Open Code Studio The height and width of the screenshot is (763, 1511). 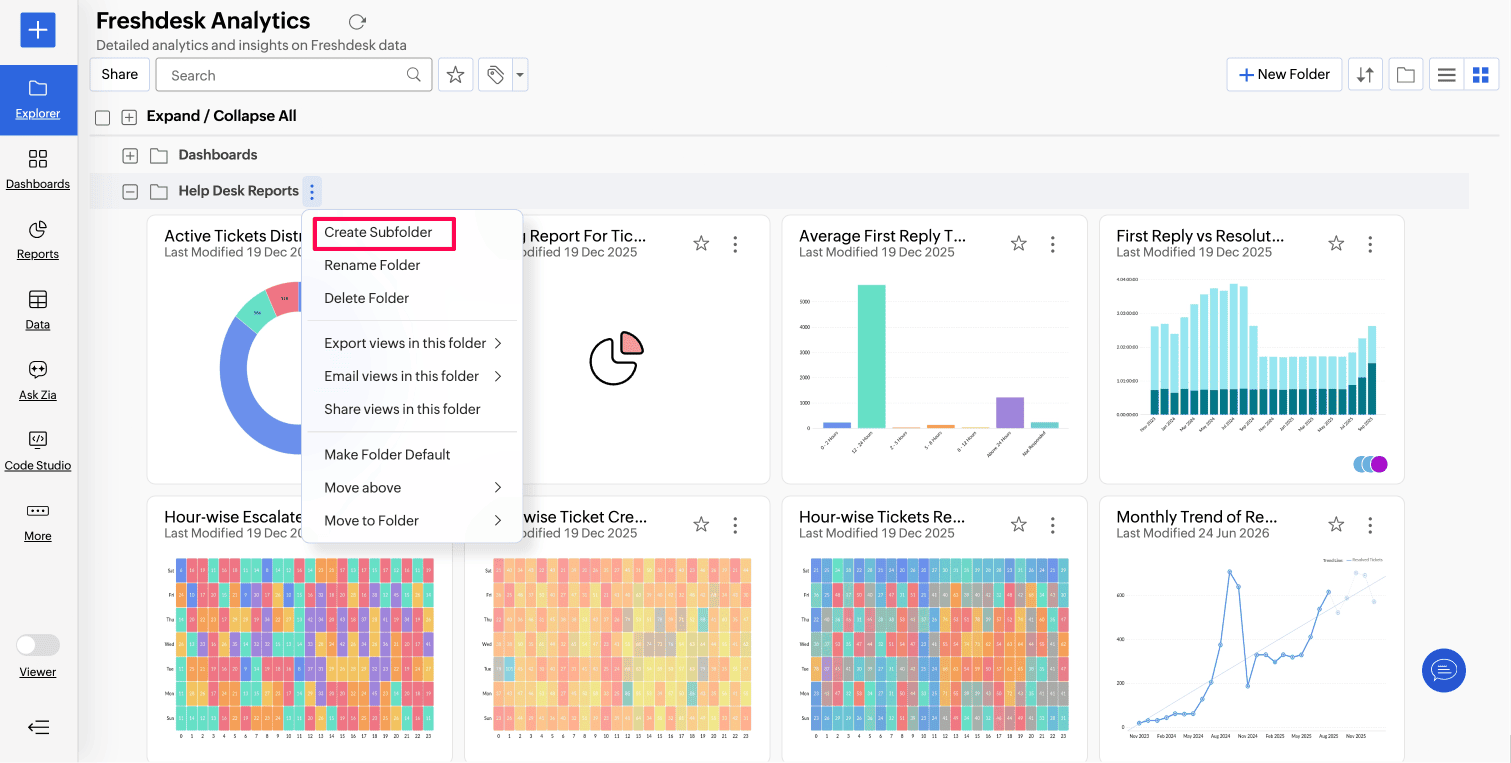[38, 451]
